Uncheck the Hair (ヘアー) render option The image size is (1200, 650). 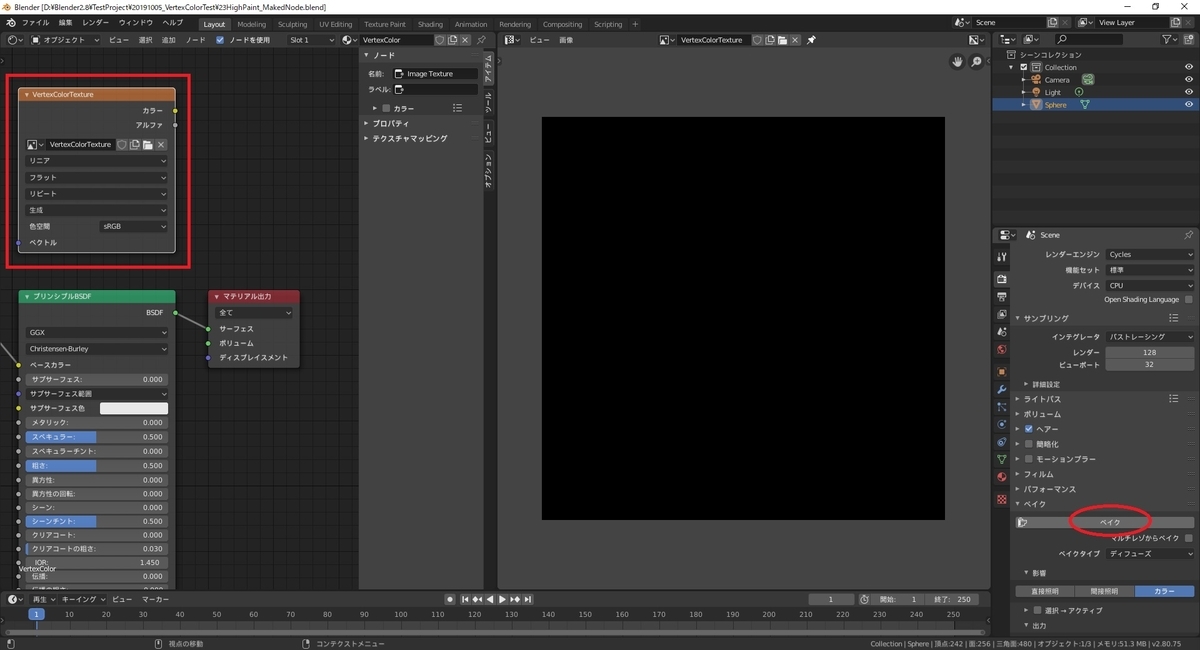tap(1029, 428)
